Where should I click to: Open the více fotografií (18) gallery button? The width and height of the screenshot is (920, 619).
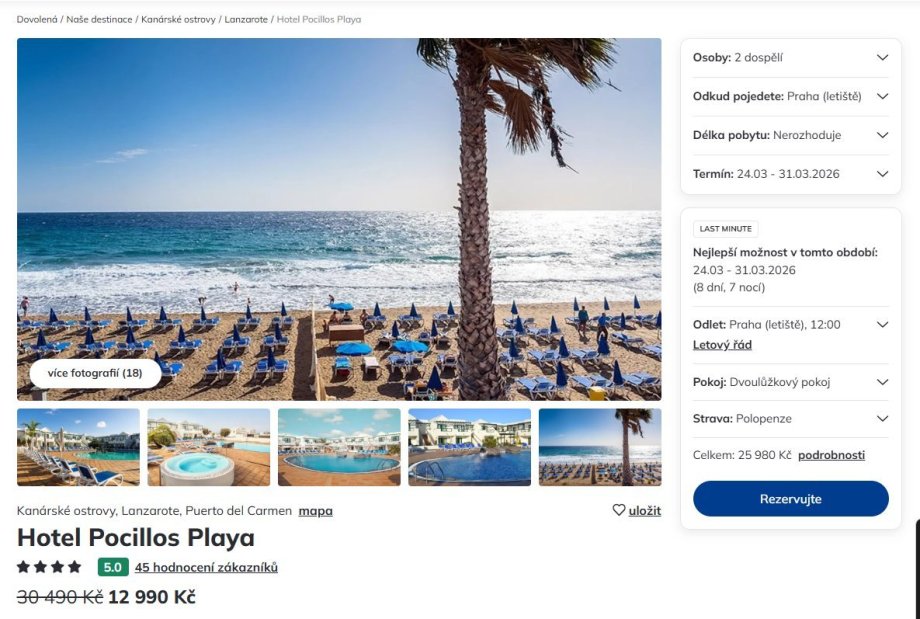[95, 373]
